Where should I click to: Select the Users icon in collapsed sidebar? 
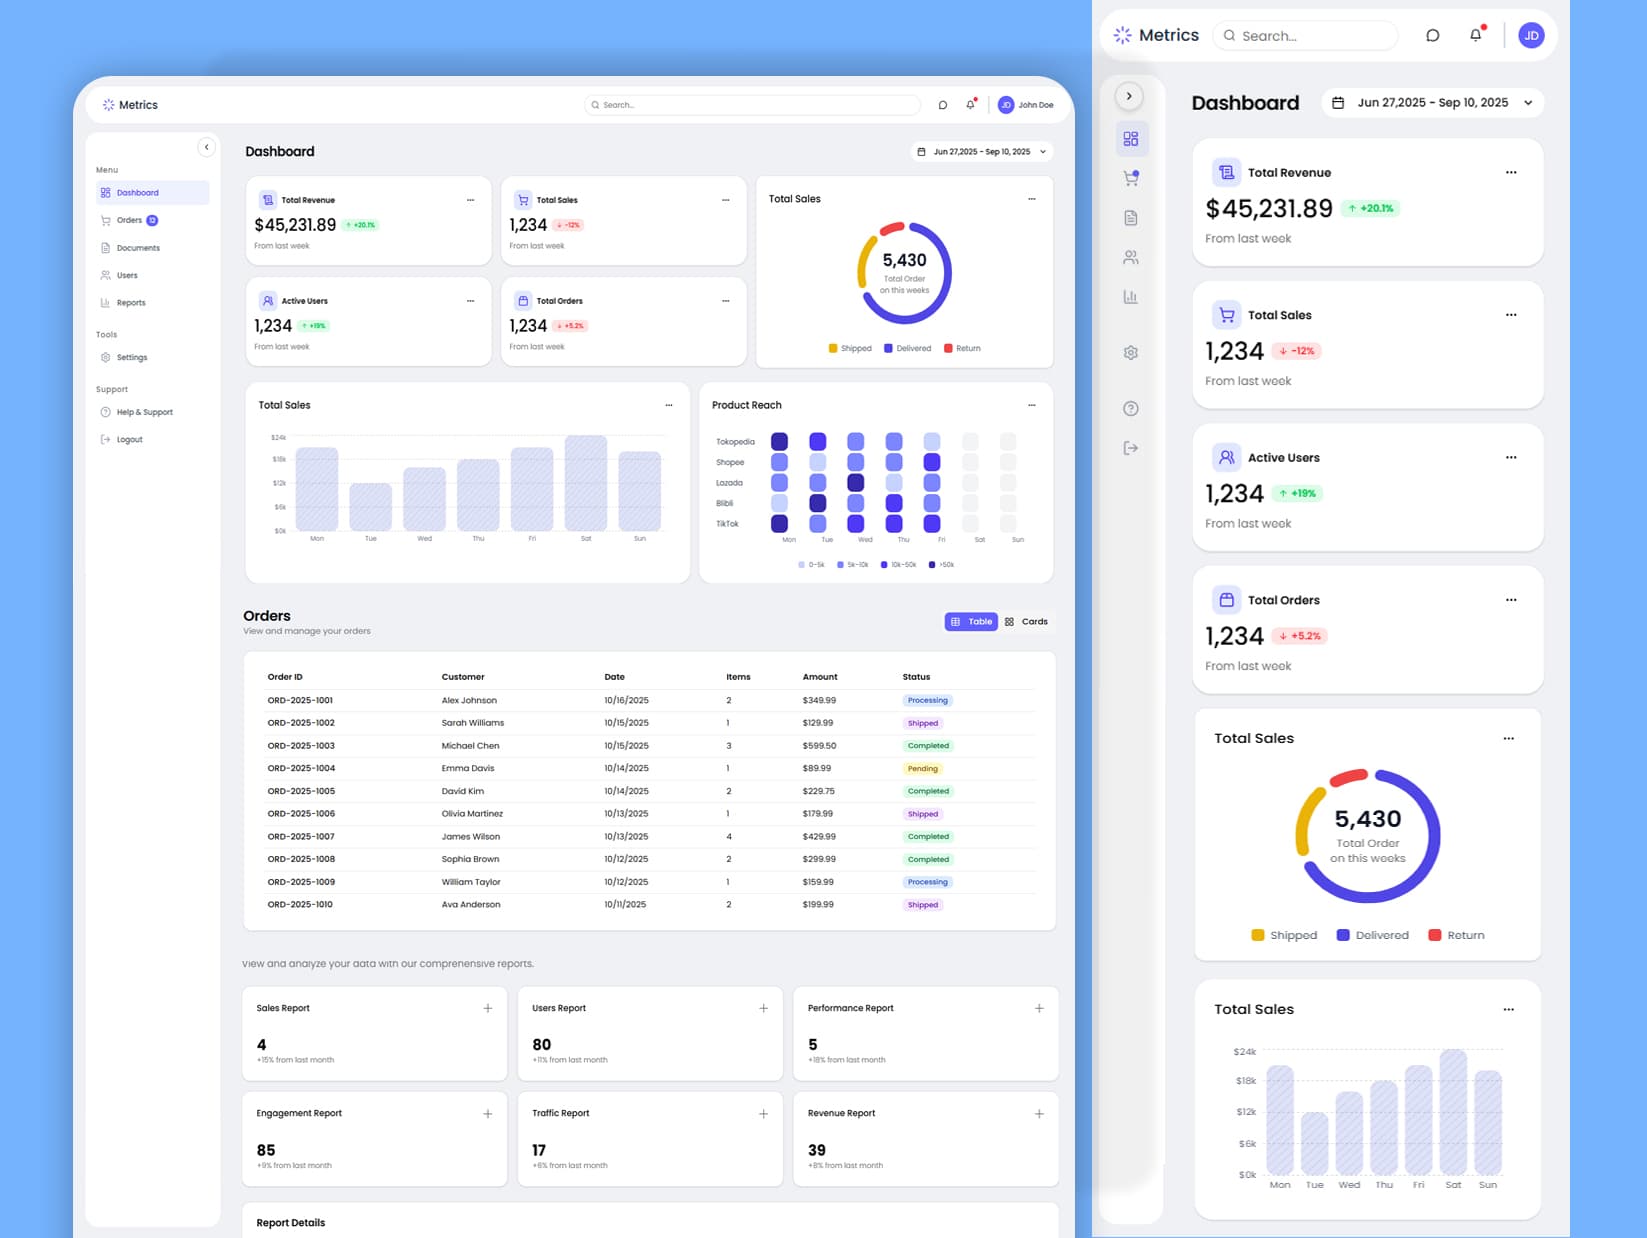pyautogui.click(x=1131, y=257)
